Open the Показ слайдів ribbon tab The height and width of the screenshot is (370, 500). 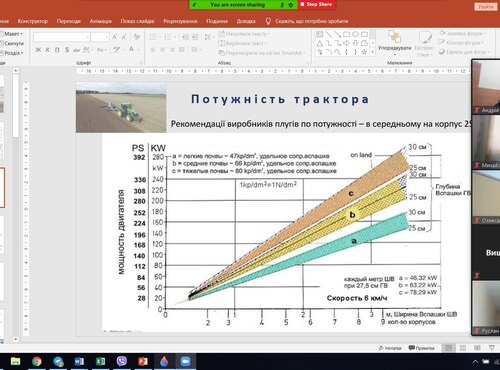click(x=137, y=21)
